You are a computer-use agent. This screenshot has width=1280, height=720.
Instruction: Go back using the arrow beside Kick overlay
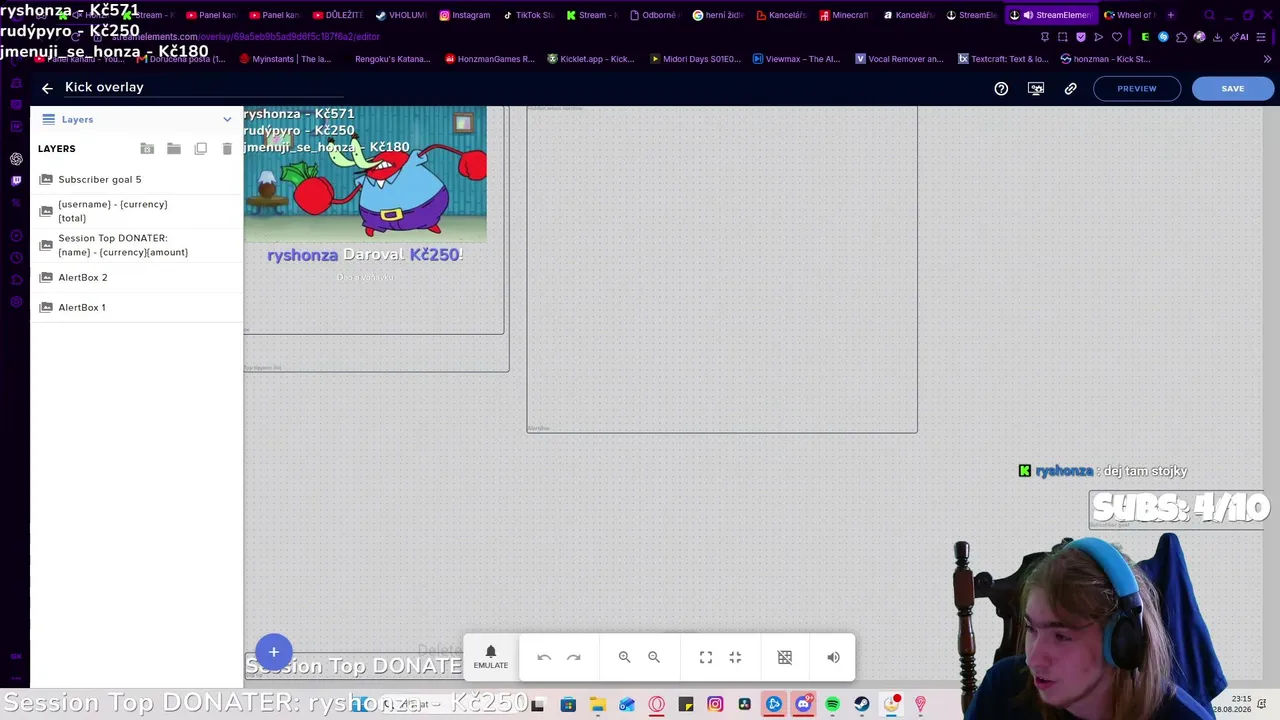coord(47,88)
